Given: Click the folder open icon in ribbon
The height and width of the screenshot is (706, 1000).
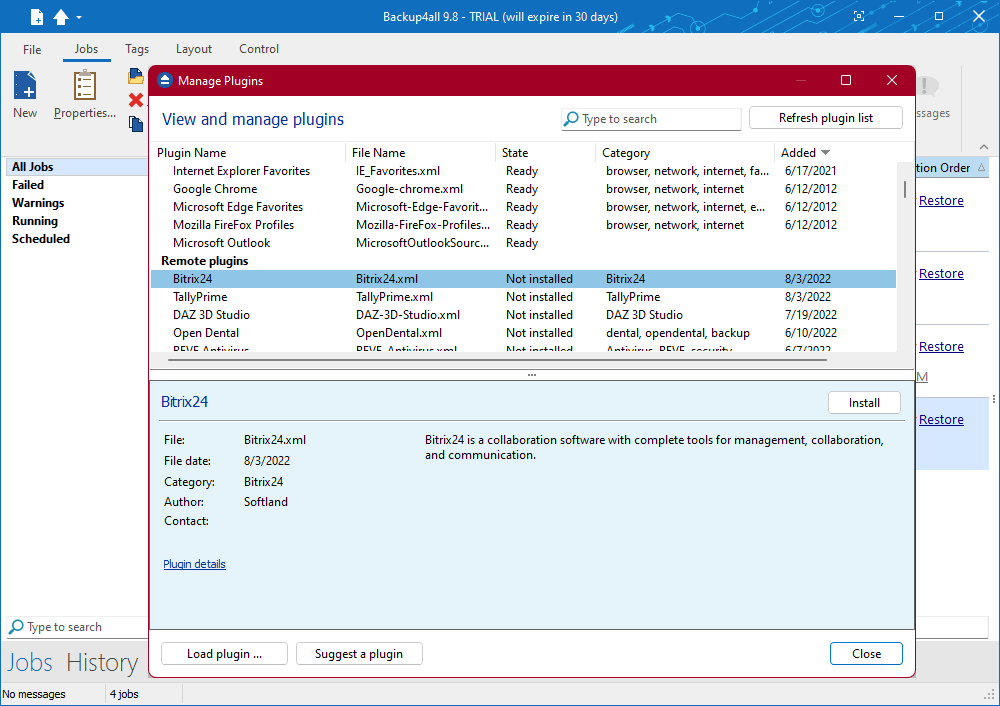Looking at the screenshot, I should click(136, 77).
